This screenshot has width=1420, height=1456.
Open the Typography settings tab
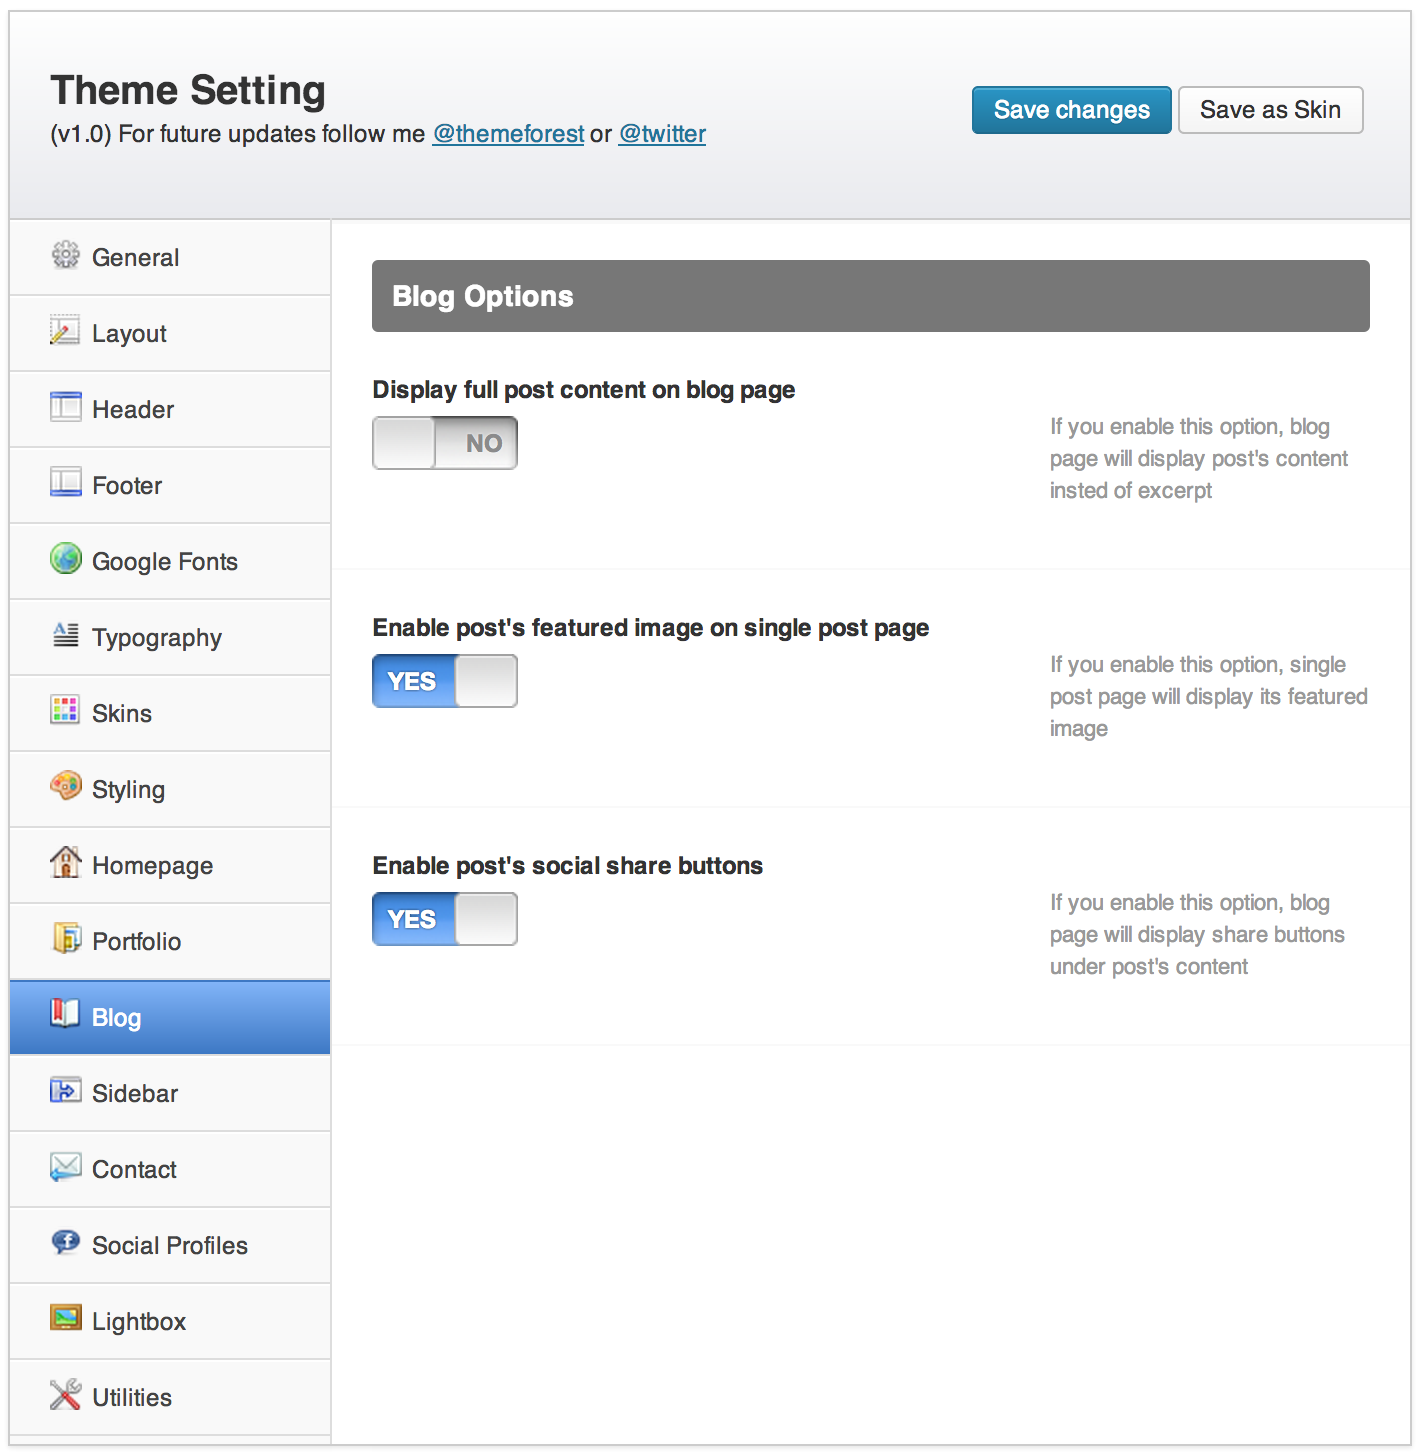point(157,638)
